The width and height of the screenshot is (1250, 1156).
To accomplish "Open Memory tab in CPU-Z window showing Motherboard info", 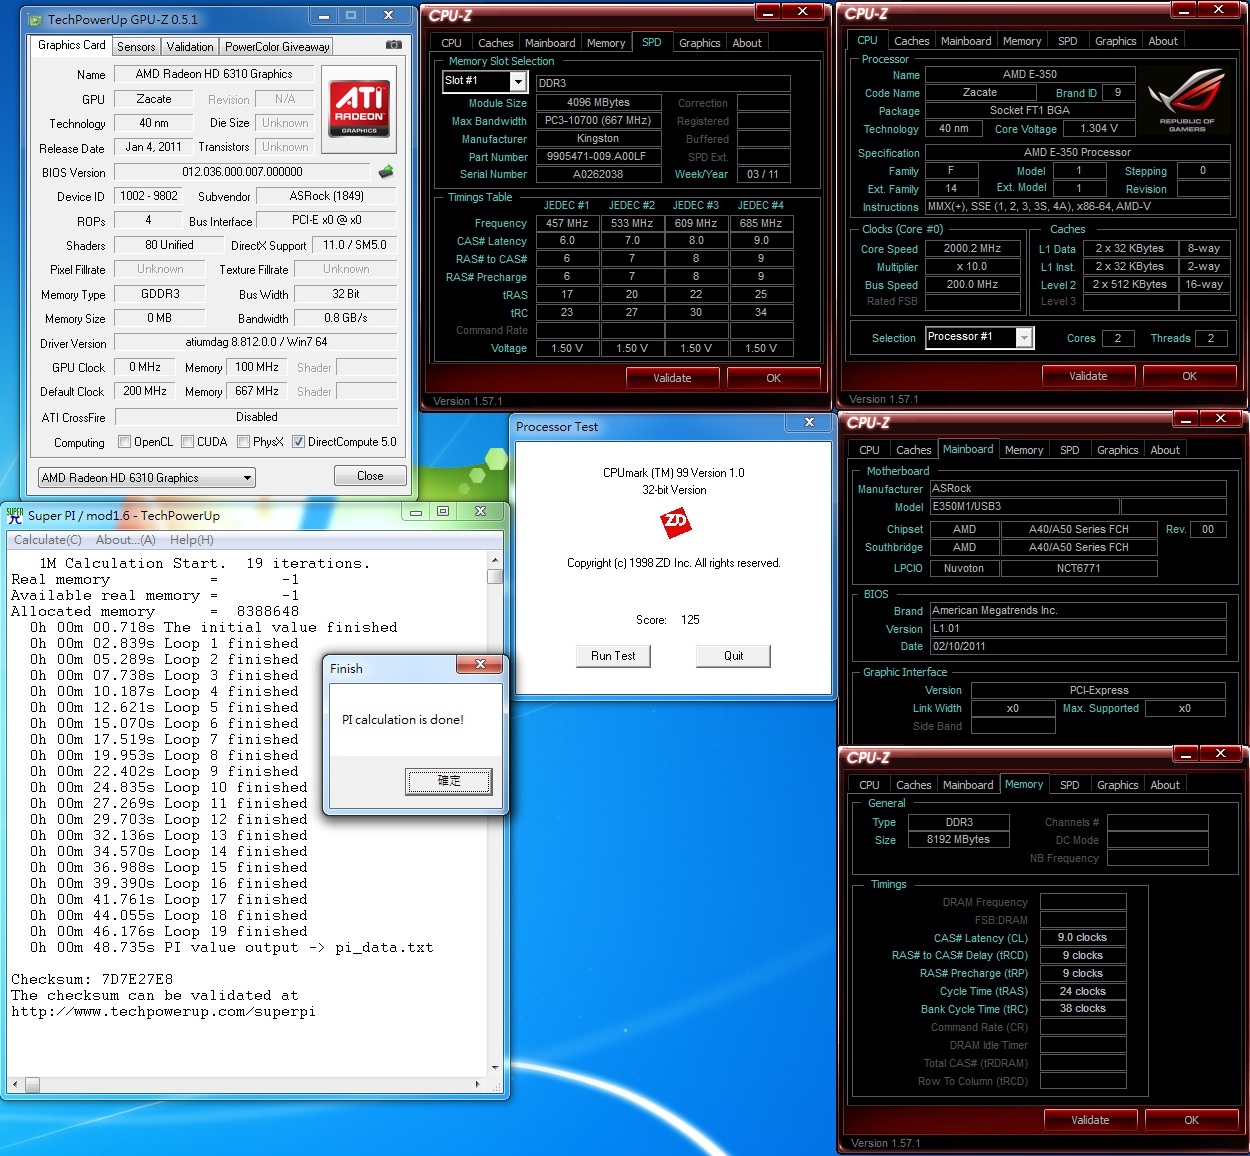I will pyautogui.click(x=1024, y=450).
